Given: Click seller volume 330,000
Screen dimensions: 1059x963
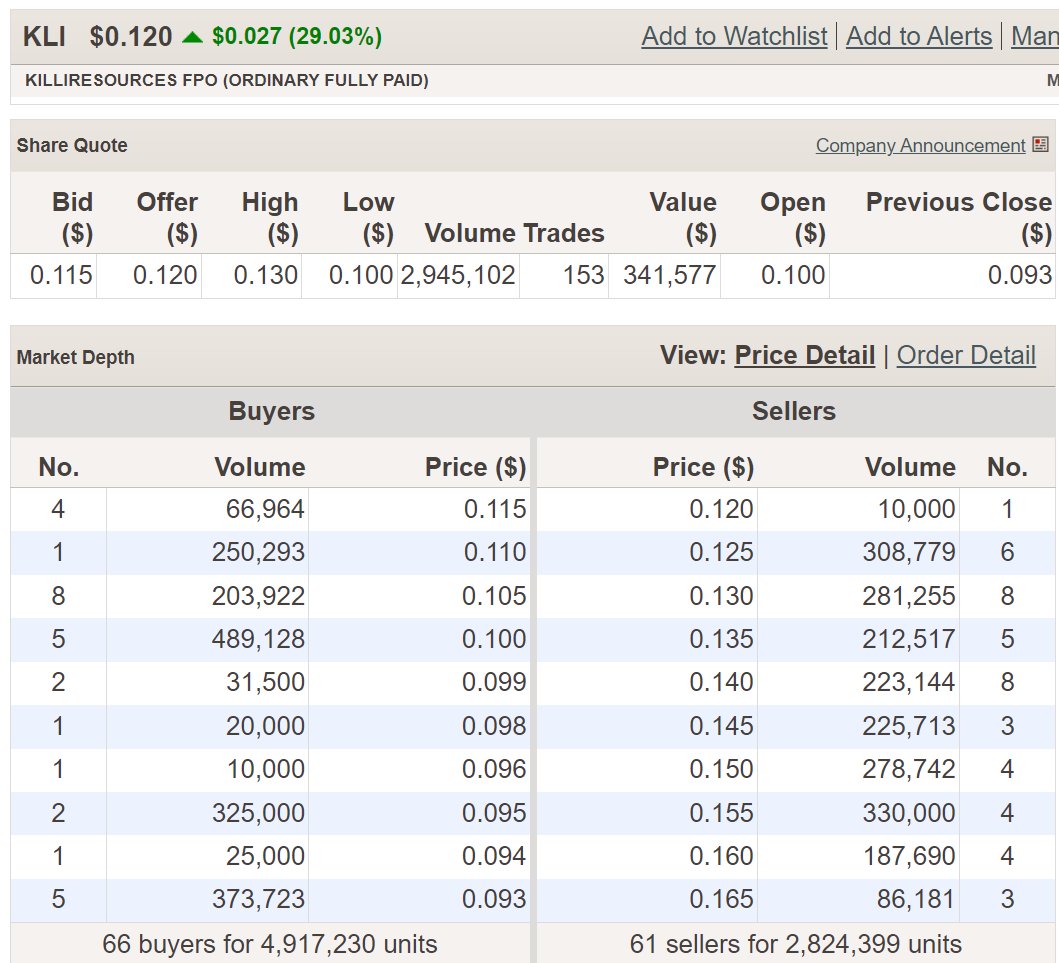Looking at the screenshot, I should point(908,813).
